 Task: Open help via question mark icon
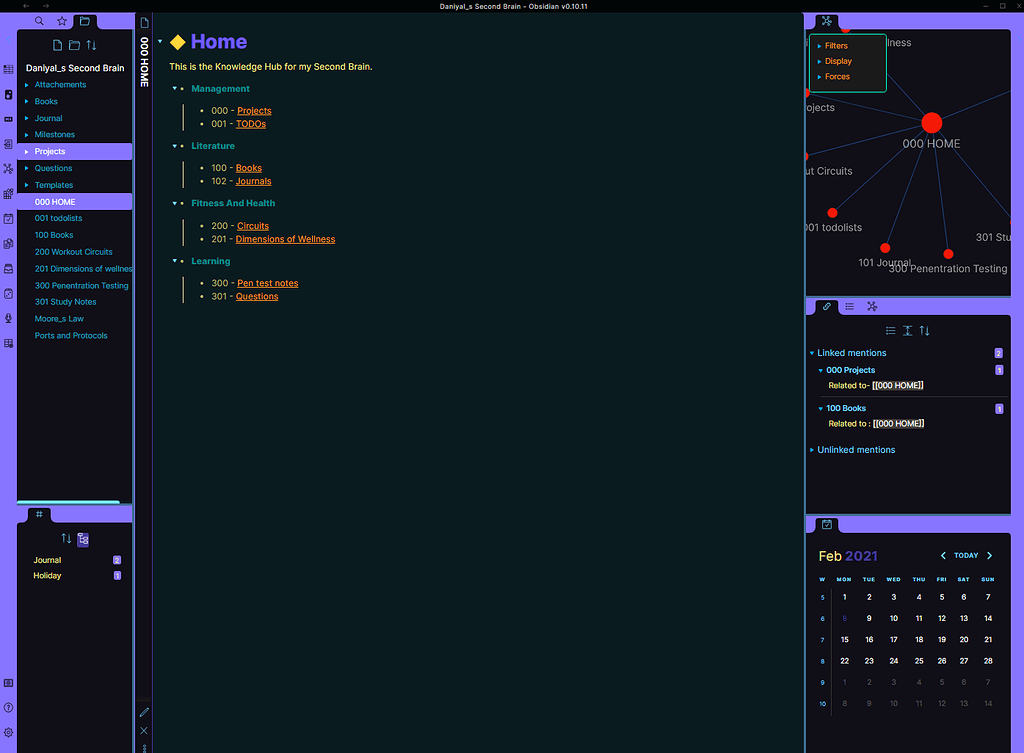8,708
